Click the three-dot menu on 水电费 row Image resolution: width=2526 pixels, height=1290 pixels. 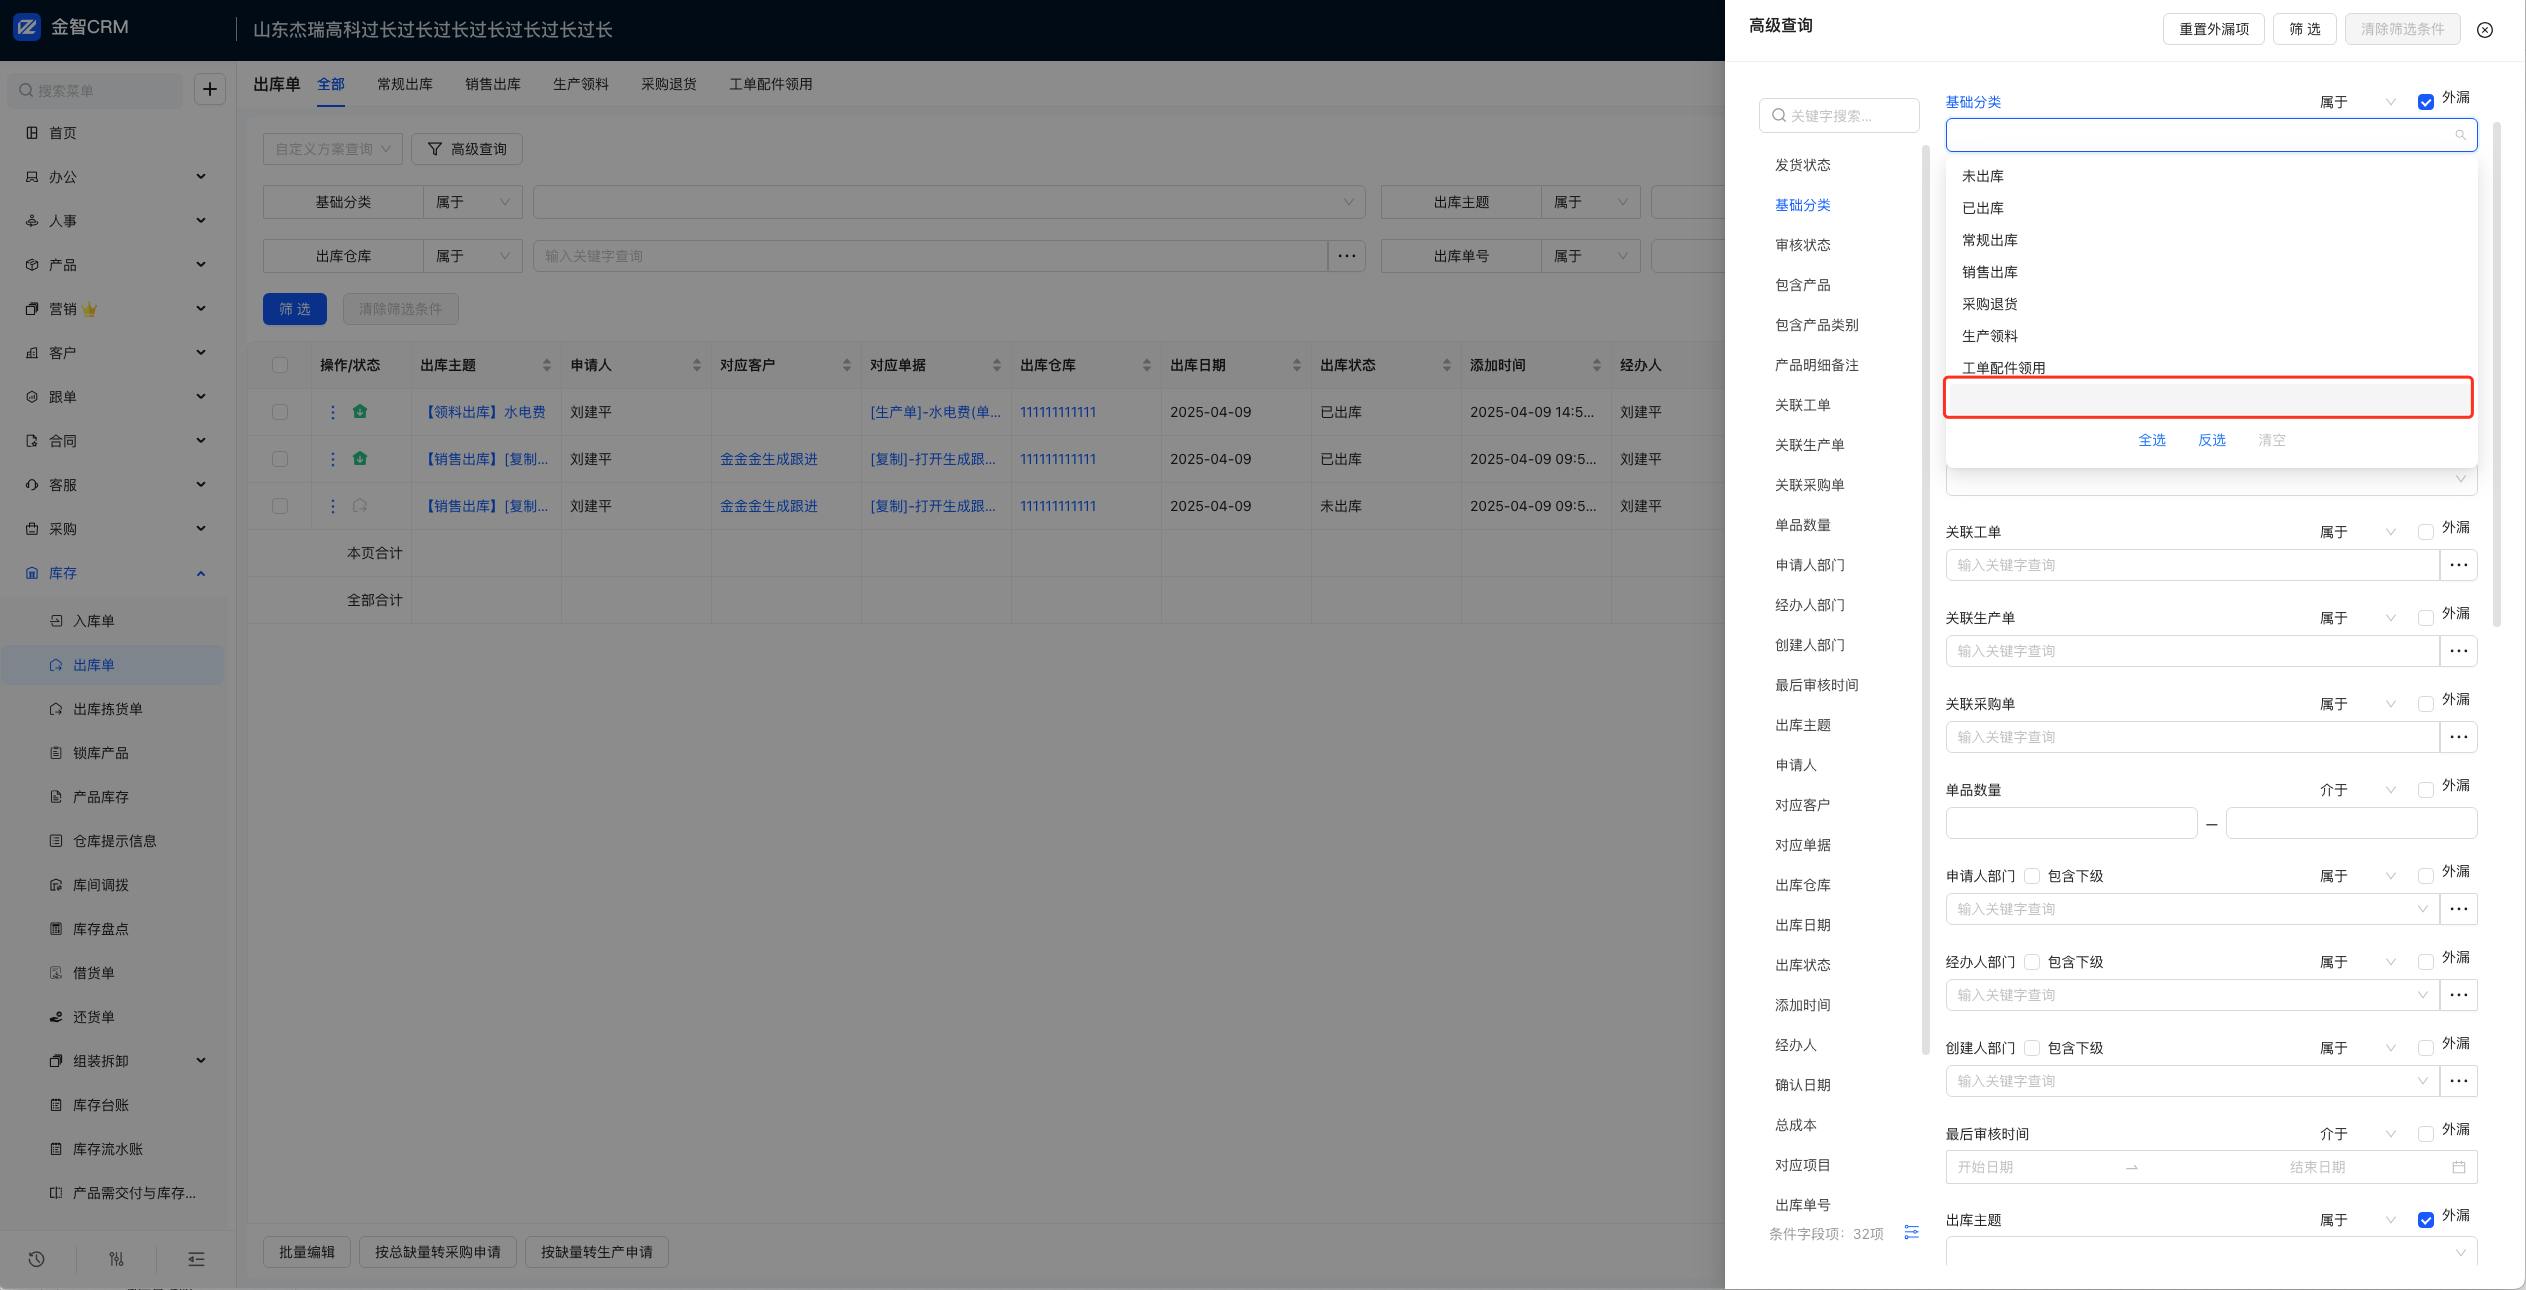(333, 412)
